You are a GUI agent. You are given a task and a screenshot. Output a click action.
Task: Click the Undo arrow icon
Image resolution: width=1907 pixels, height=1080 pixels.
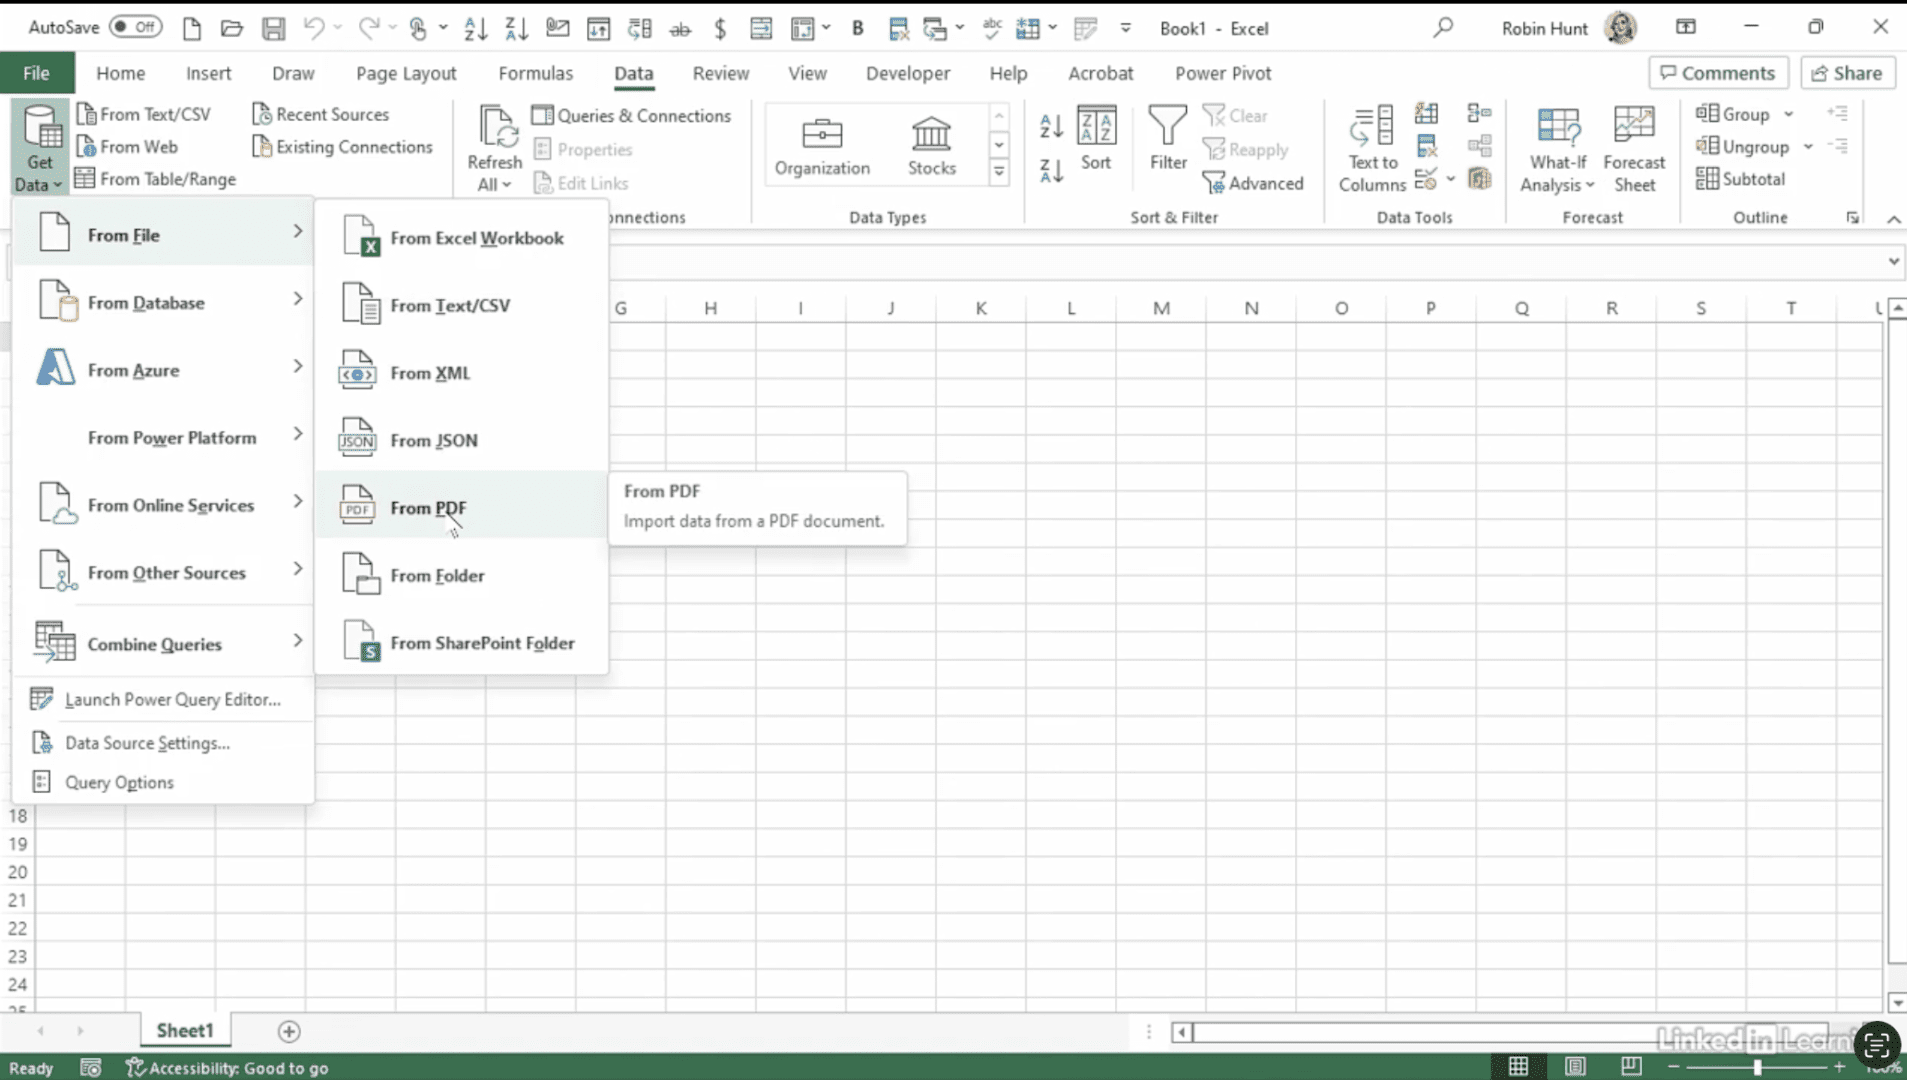tap(313, 28)
